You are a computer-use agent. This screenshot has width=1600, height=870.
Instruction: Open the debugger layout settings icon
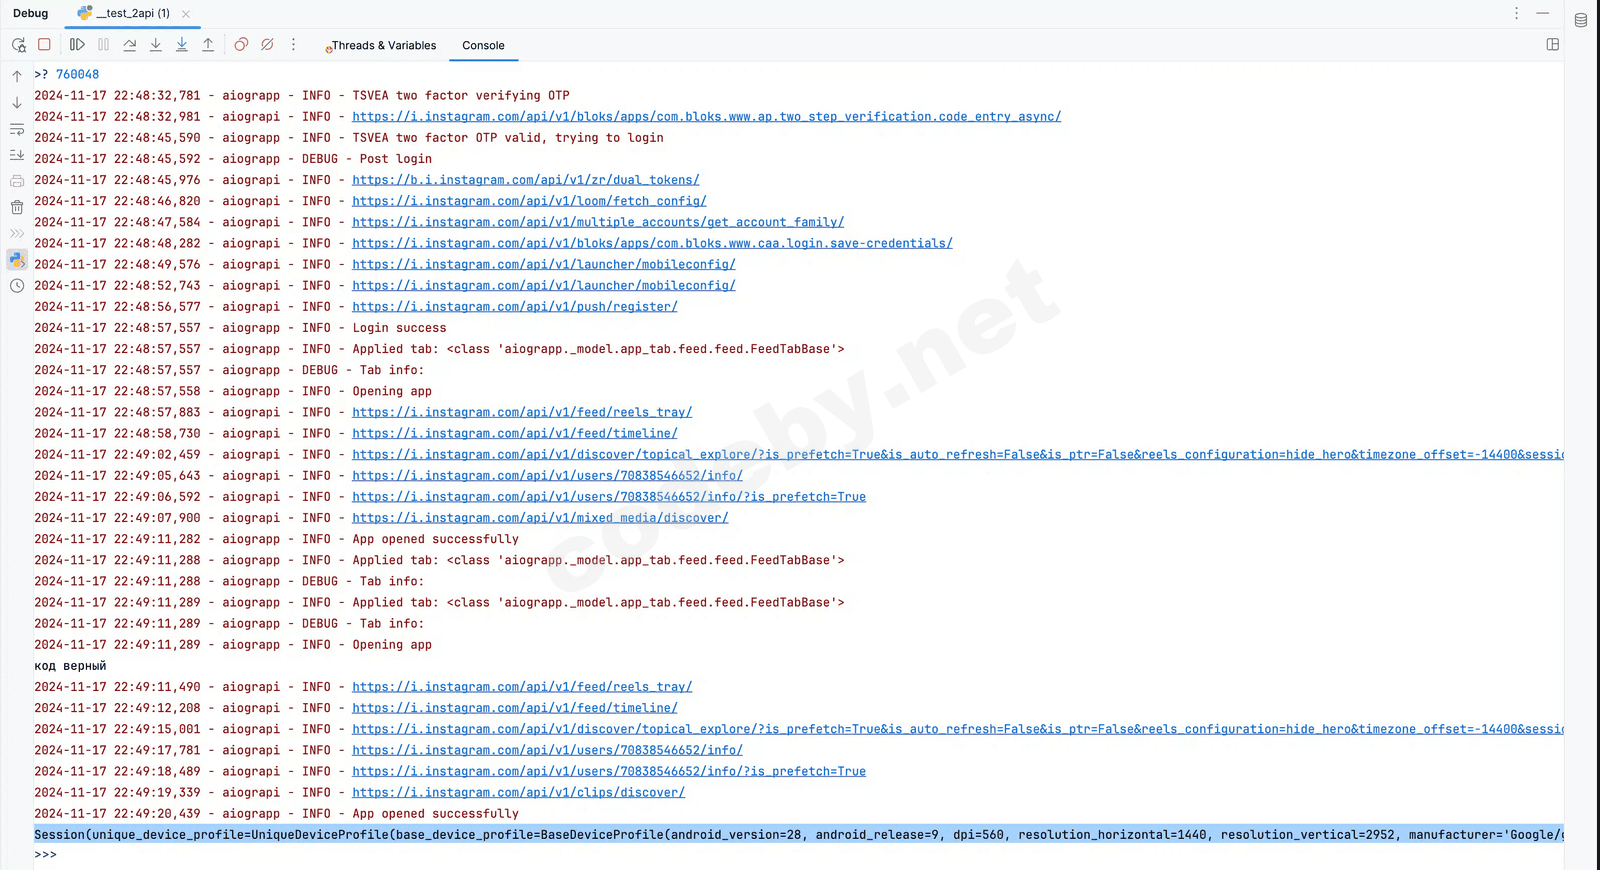(x=1553, y=44)
